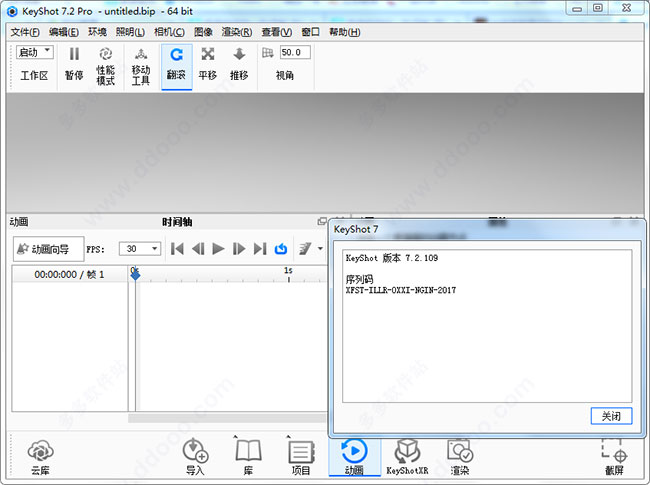Step back one frame
The height and width of the screenshot is (485, 650).
pos(198,249)
